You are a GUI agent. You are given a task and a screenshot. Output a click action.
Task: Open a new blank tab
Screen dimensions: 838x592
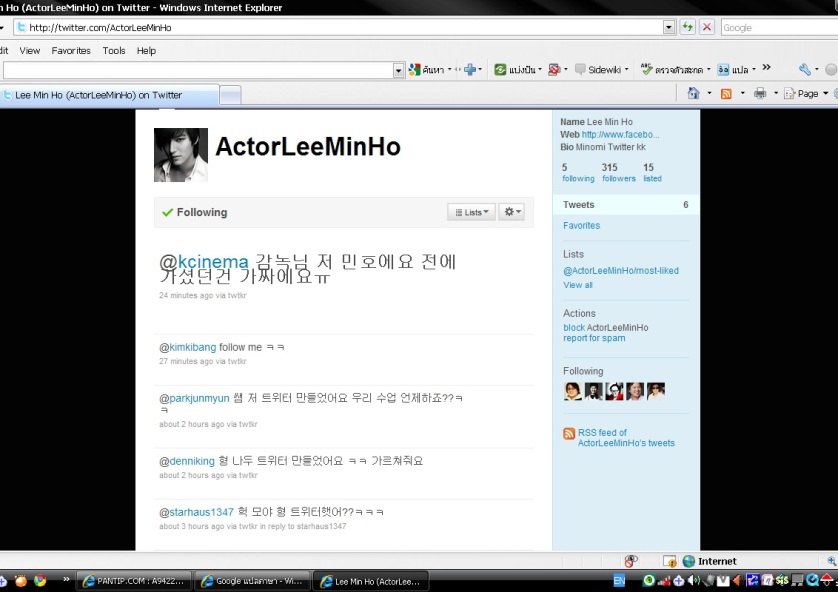pyautogui.click(x=230, y=96)
